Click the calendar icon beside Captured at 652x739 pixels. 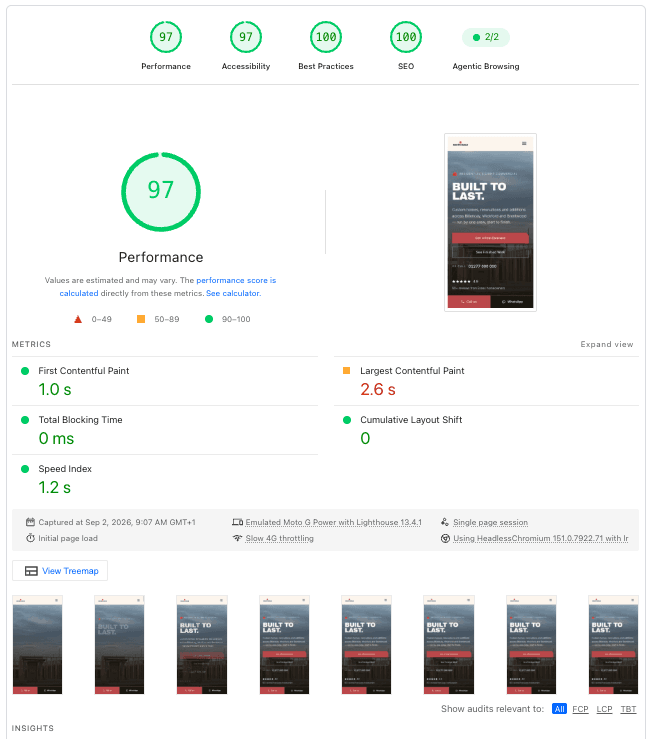30,522
